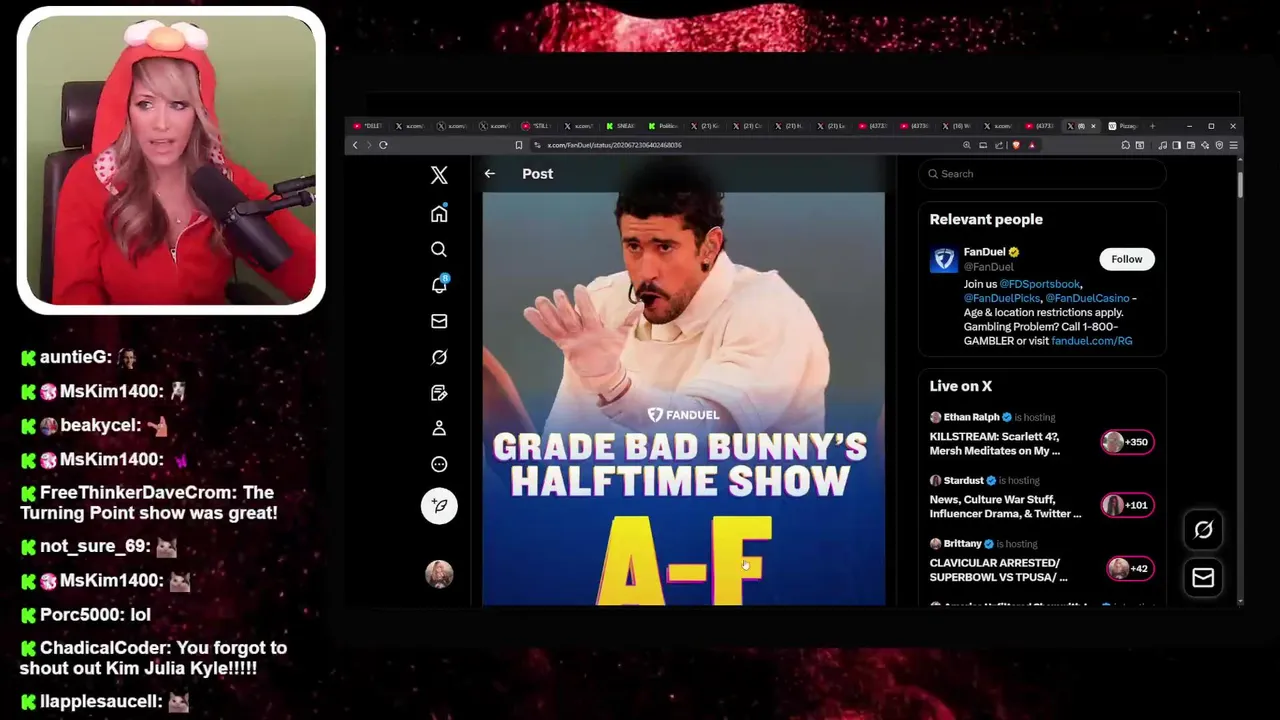Close the active X tab

[1093, 126]
